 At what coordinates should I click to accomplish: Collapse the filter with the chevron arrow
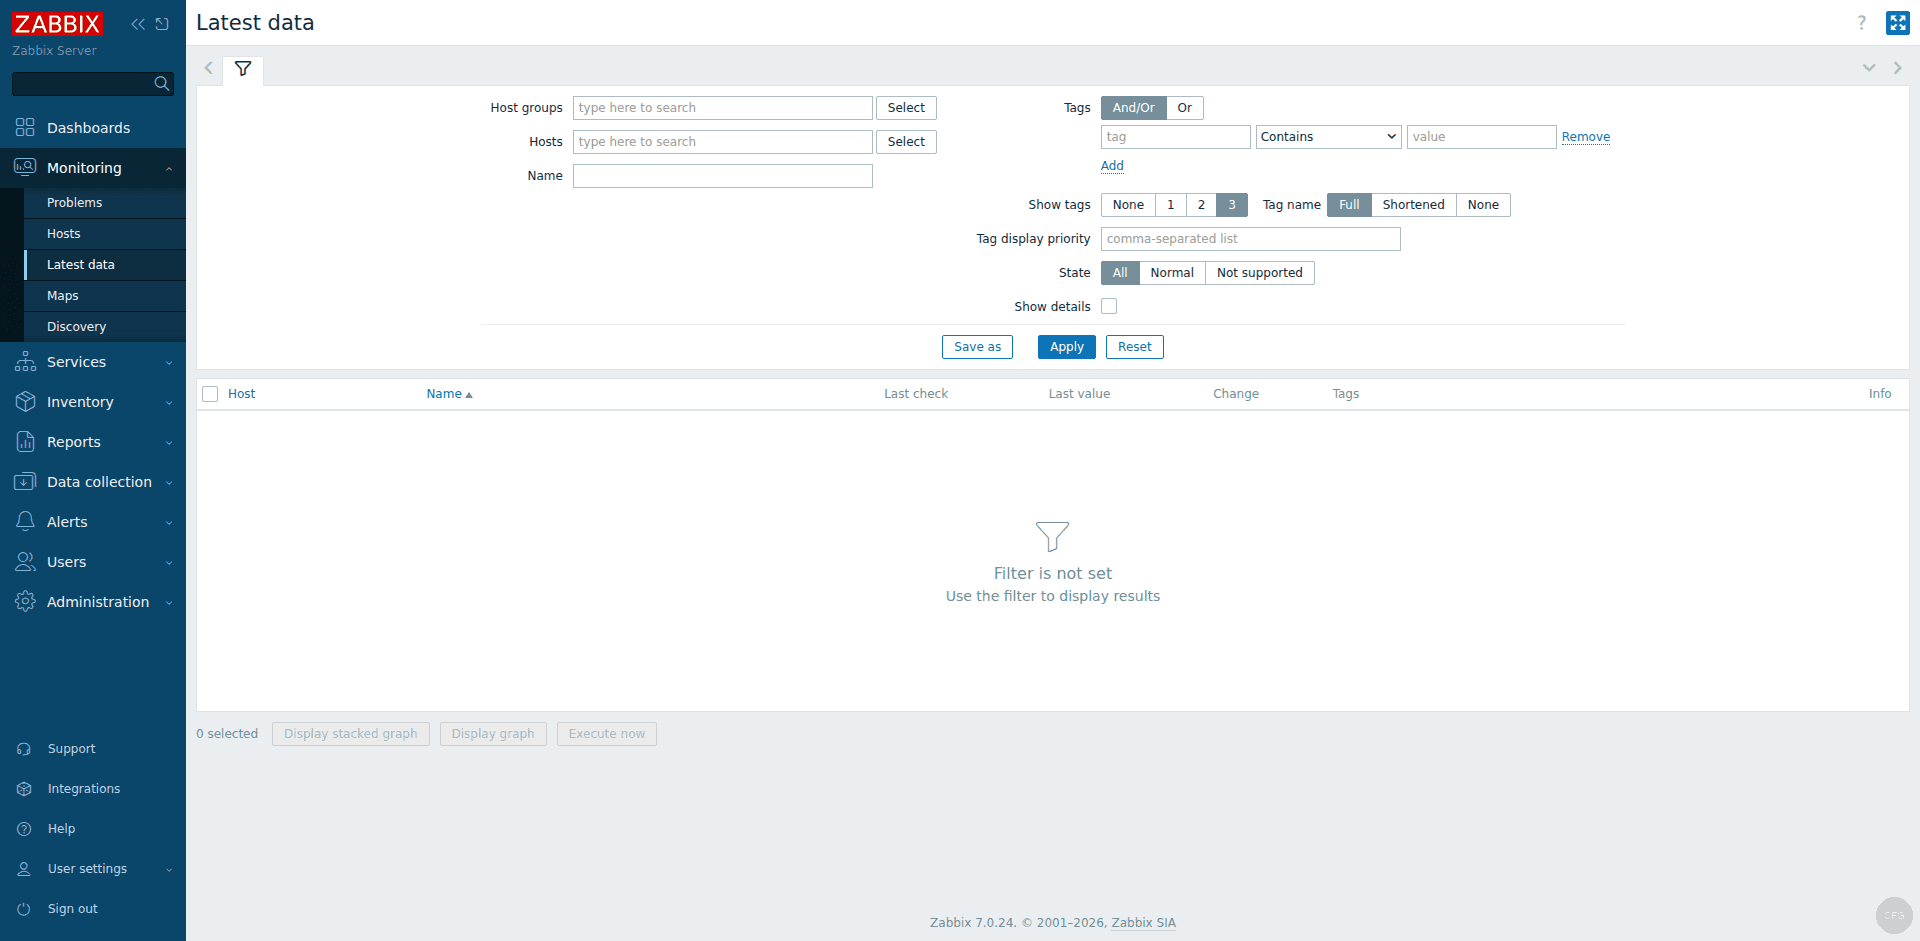(x=1869, y=68)
